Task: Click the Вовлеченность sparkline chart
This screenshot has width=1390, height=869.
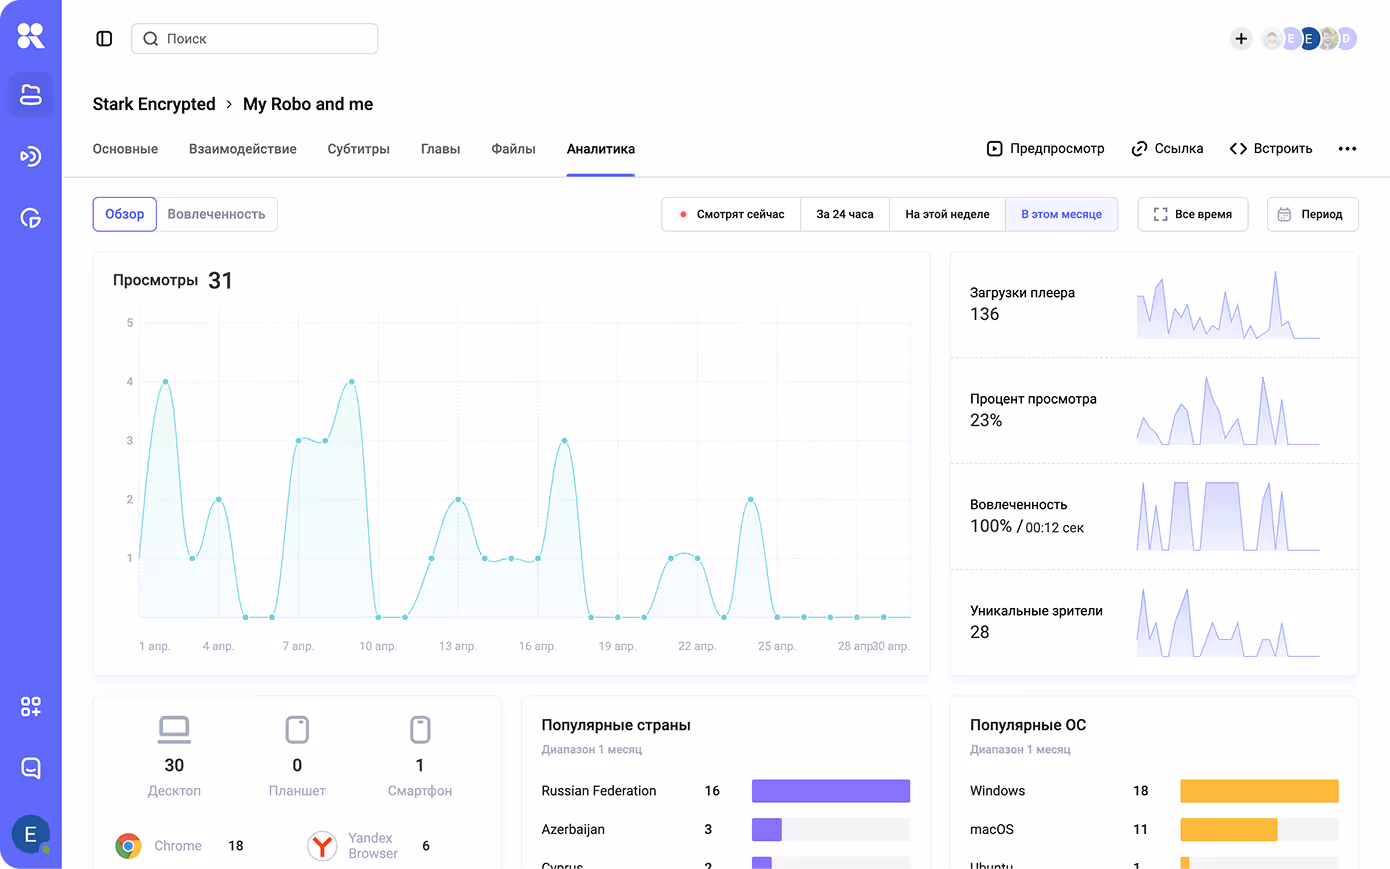Action: tap(1228, 517)
